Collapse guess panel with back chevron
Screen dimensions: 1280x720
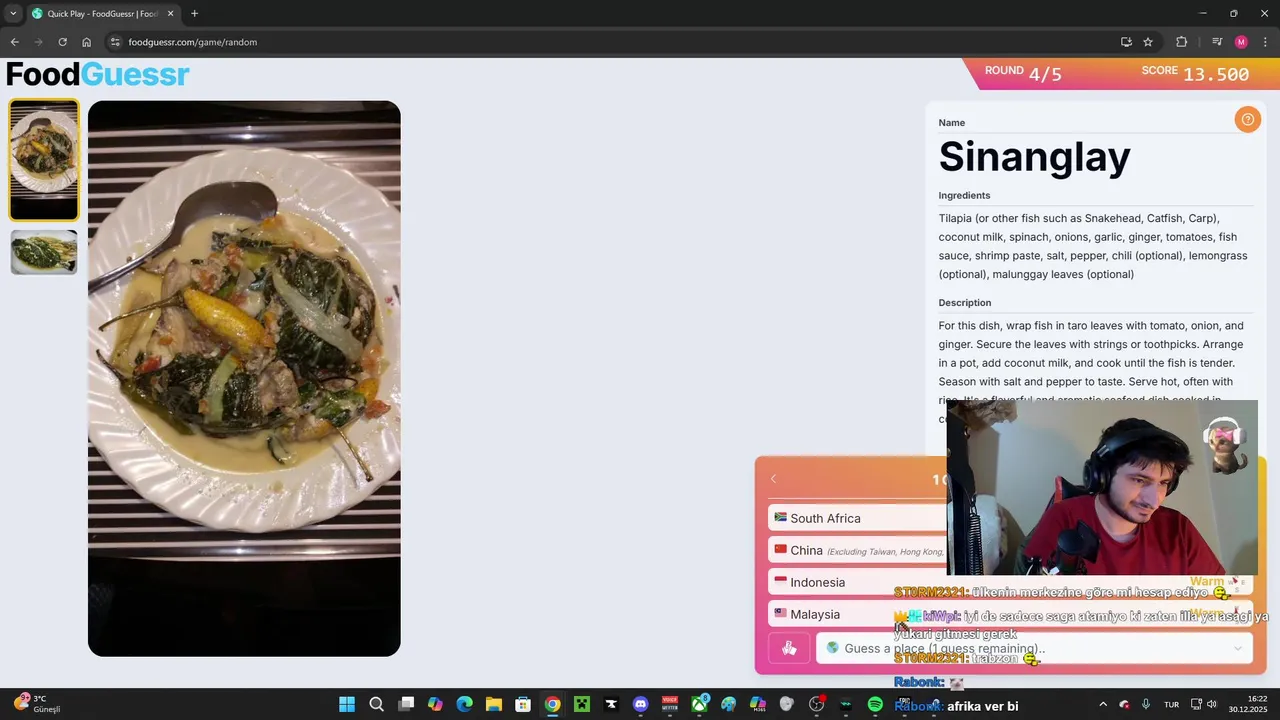tap(773, 479)
